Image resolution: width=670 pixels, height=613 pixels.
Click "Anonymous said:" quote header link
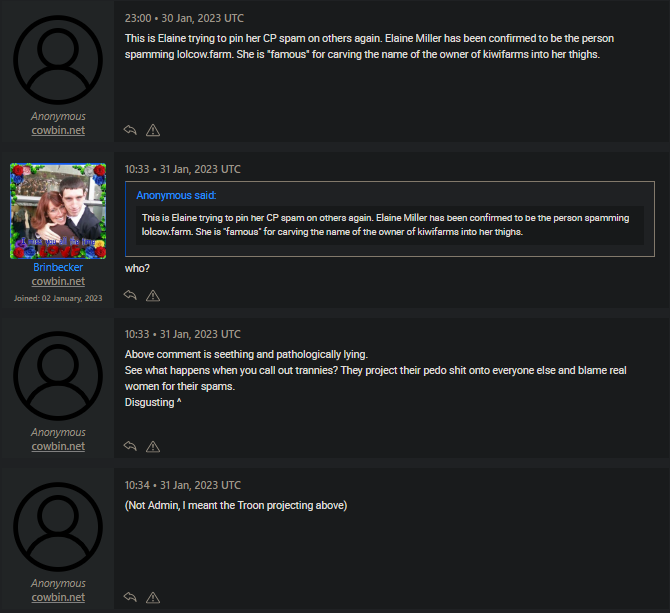176,195
